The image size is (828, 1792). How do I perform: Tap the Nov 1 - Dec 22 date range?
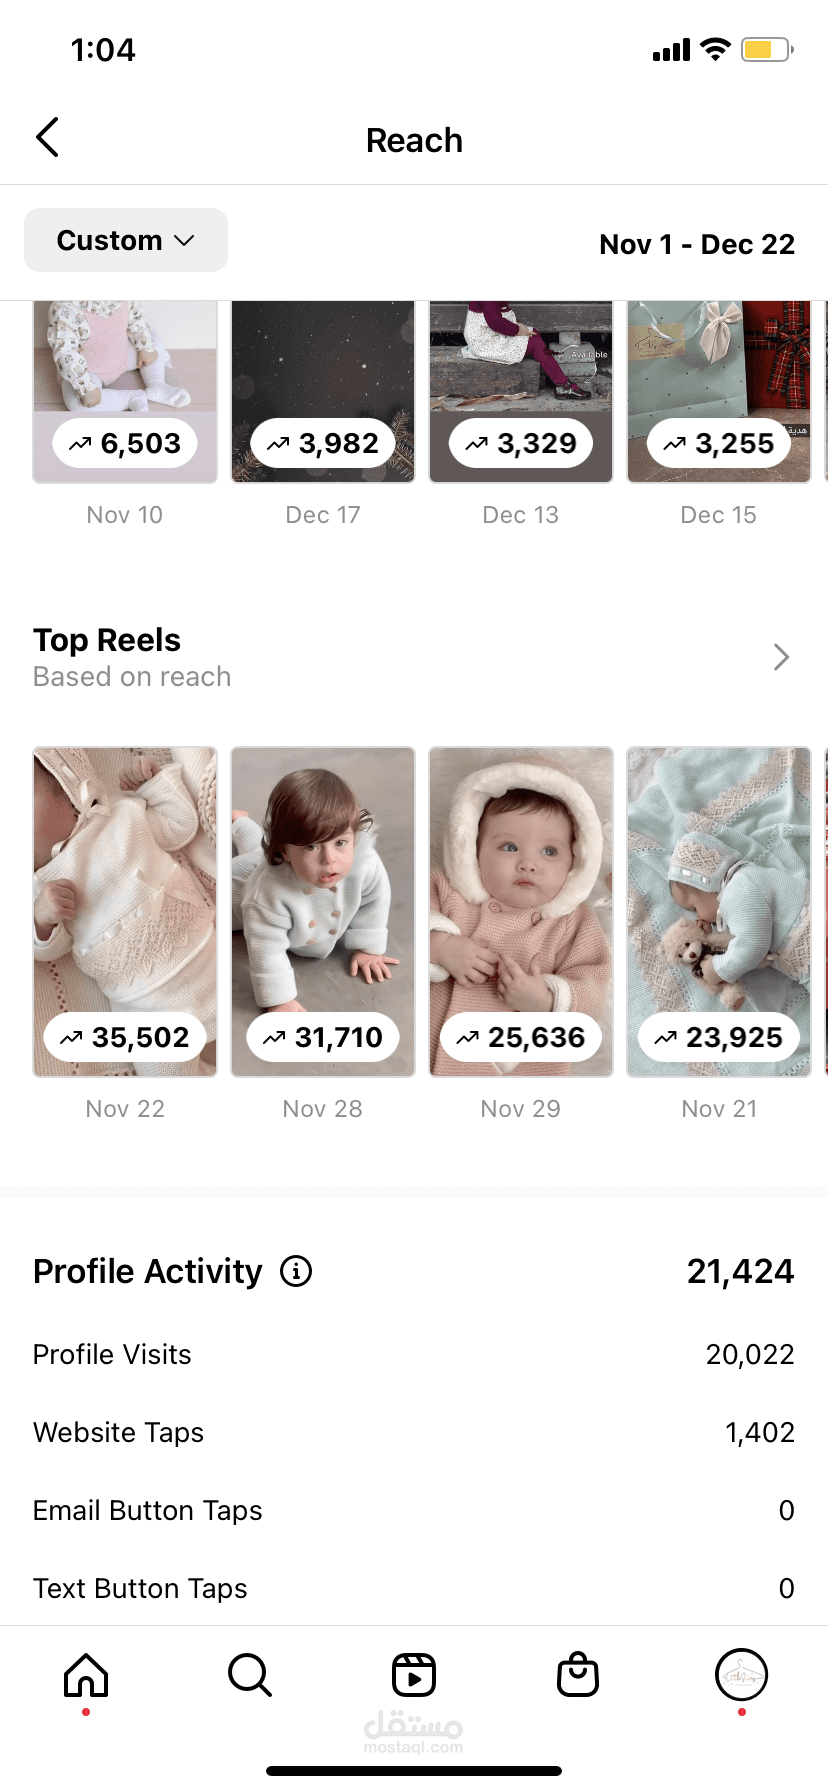[697, 244]
